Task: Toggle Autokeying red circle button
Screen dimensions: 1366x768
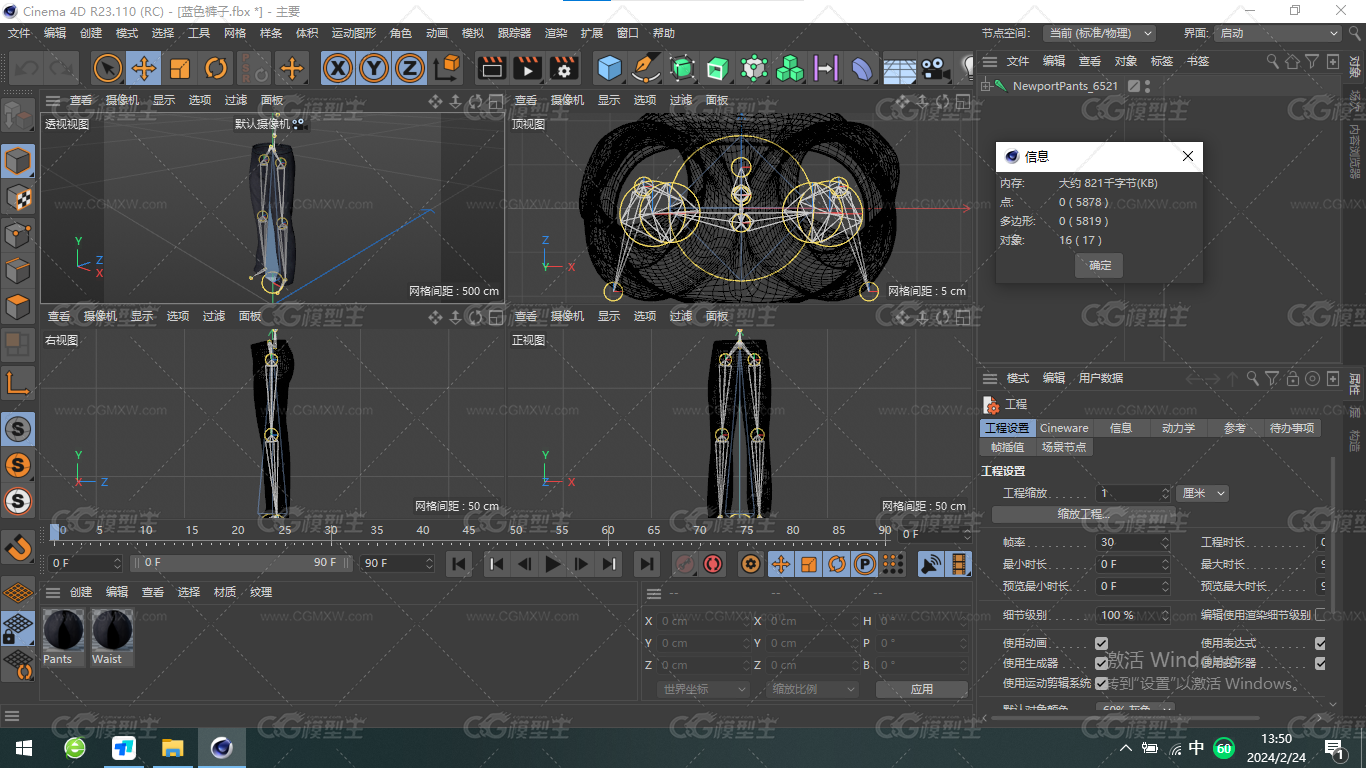Action: tap(713, 564)
